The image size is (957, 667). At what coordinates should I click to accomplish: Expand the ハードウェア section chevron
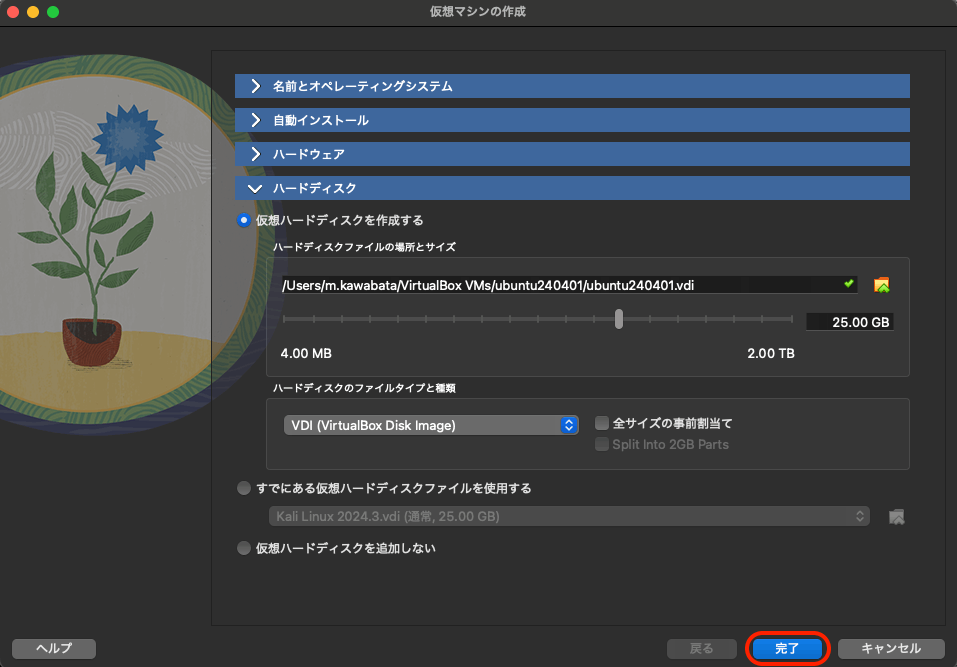click(255, 154)
